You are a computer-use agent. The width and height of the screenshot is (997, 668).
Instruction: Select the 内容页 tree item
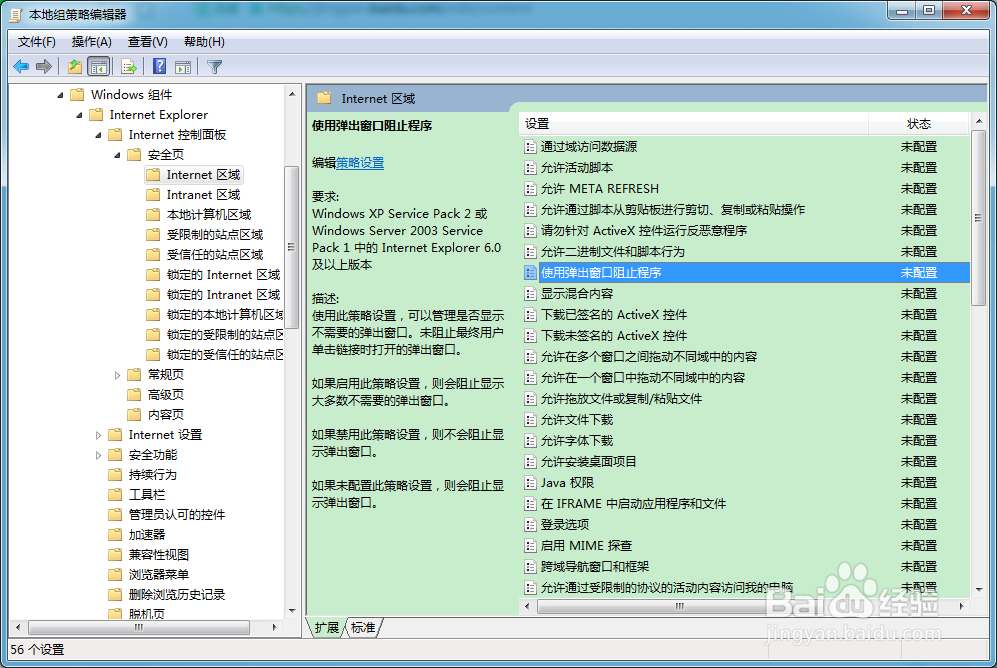pos(165,415)
